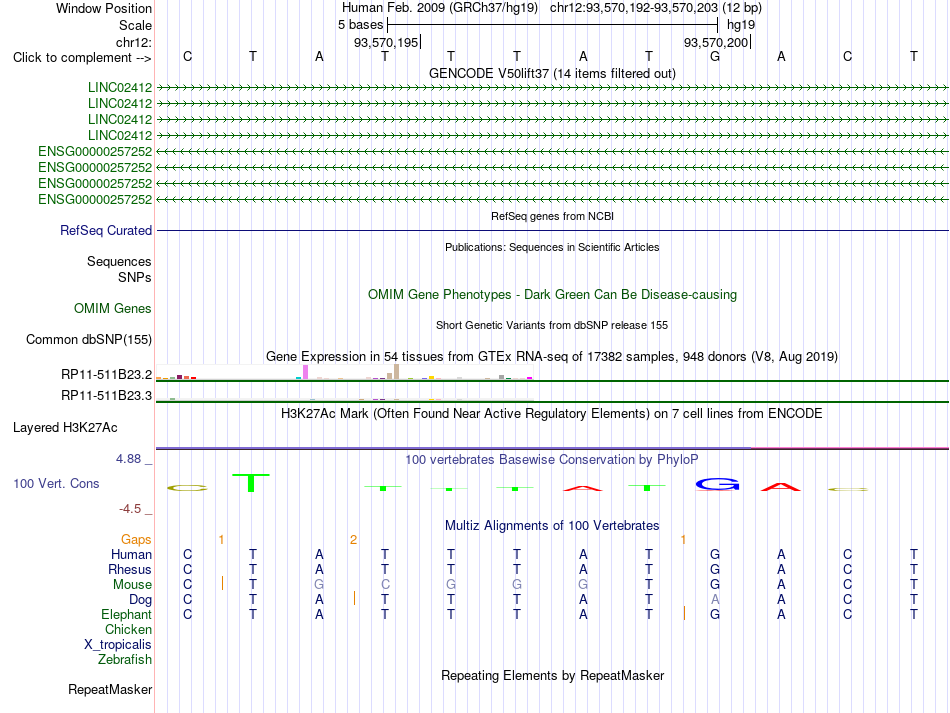Click the GTEx Gene Expression track title

pos(552,357)
